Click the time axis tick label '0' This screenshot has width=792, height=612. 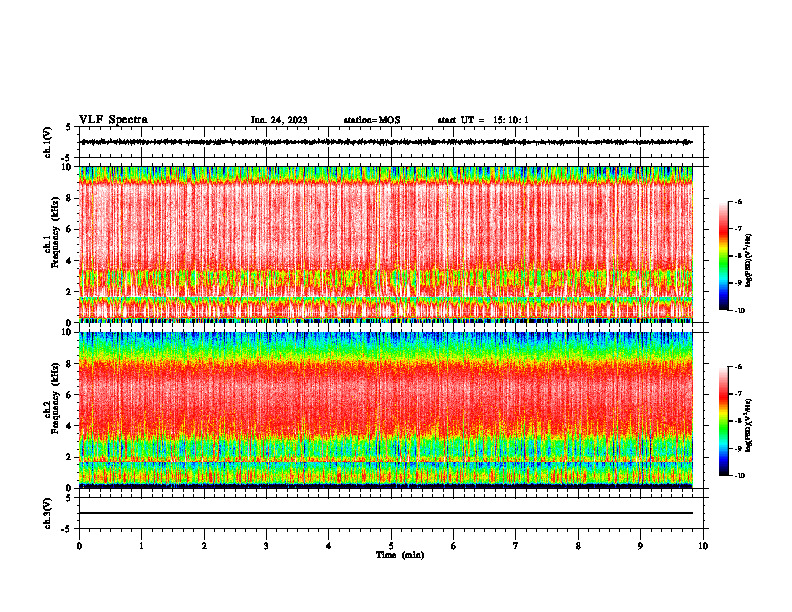coord(79,546)
